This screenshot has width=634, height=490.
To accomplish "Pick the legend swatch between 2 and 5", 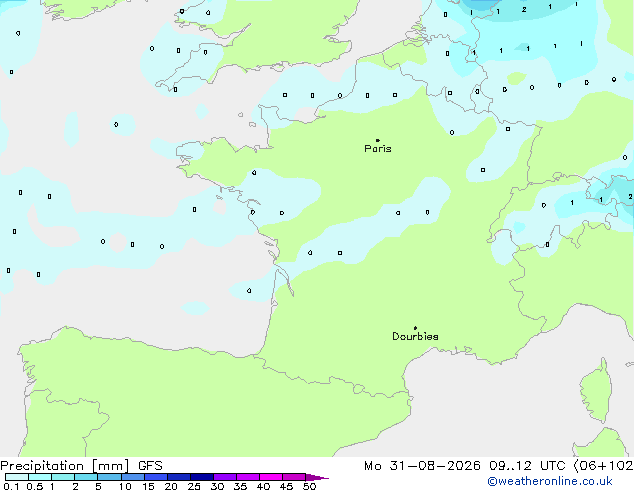I will [86, 477].
